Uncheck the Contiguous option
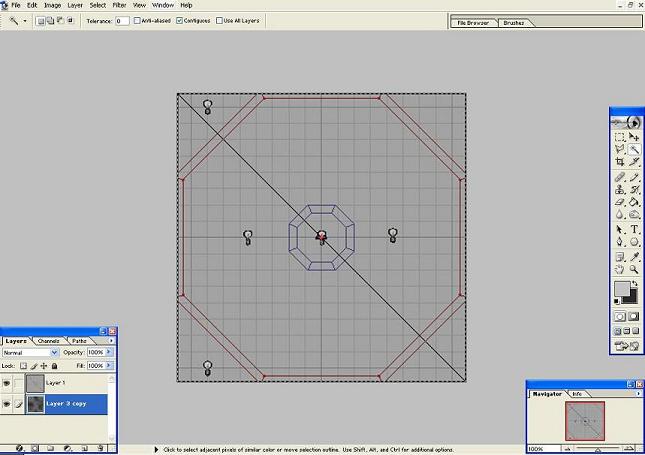 (x=180, y=20)
